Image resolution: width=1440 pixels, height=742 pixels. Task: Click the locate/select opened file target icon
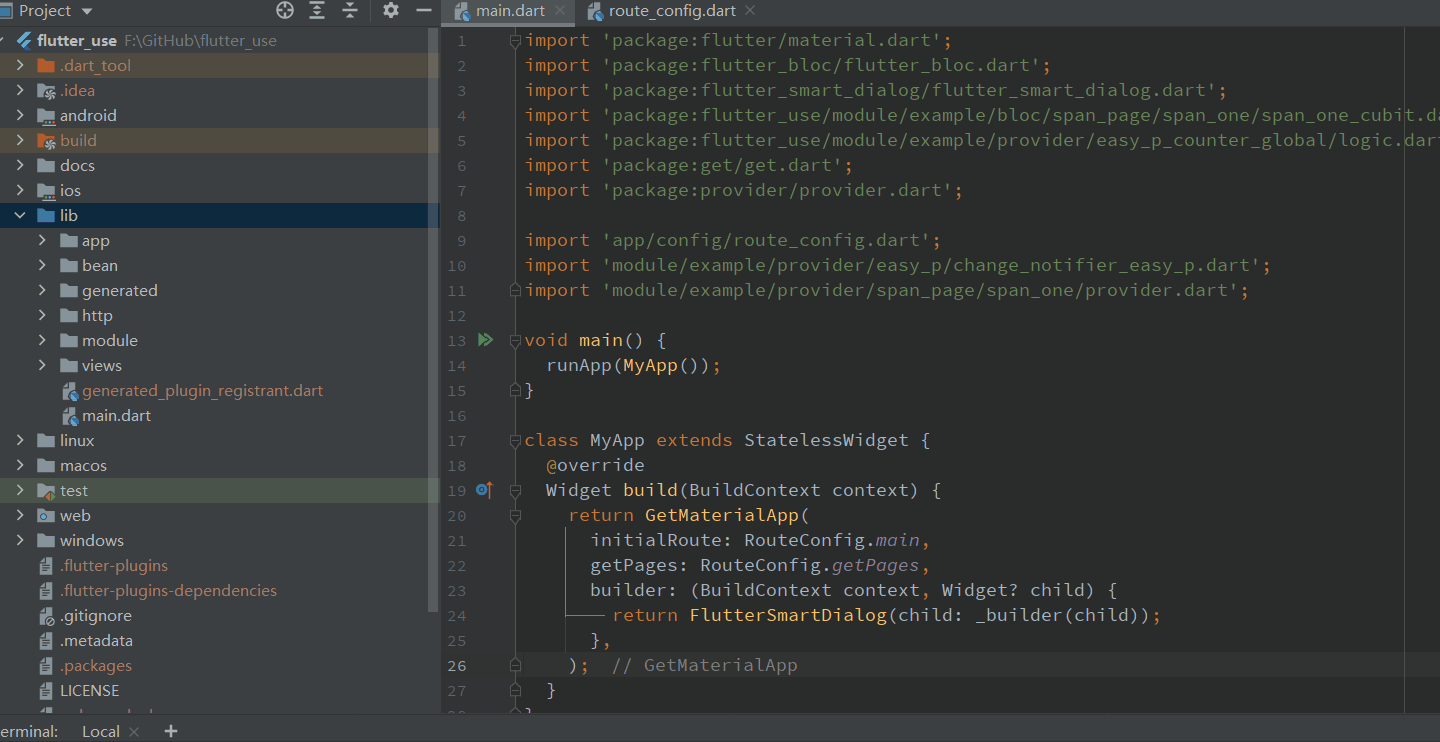point(286,11)
